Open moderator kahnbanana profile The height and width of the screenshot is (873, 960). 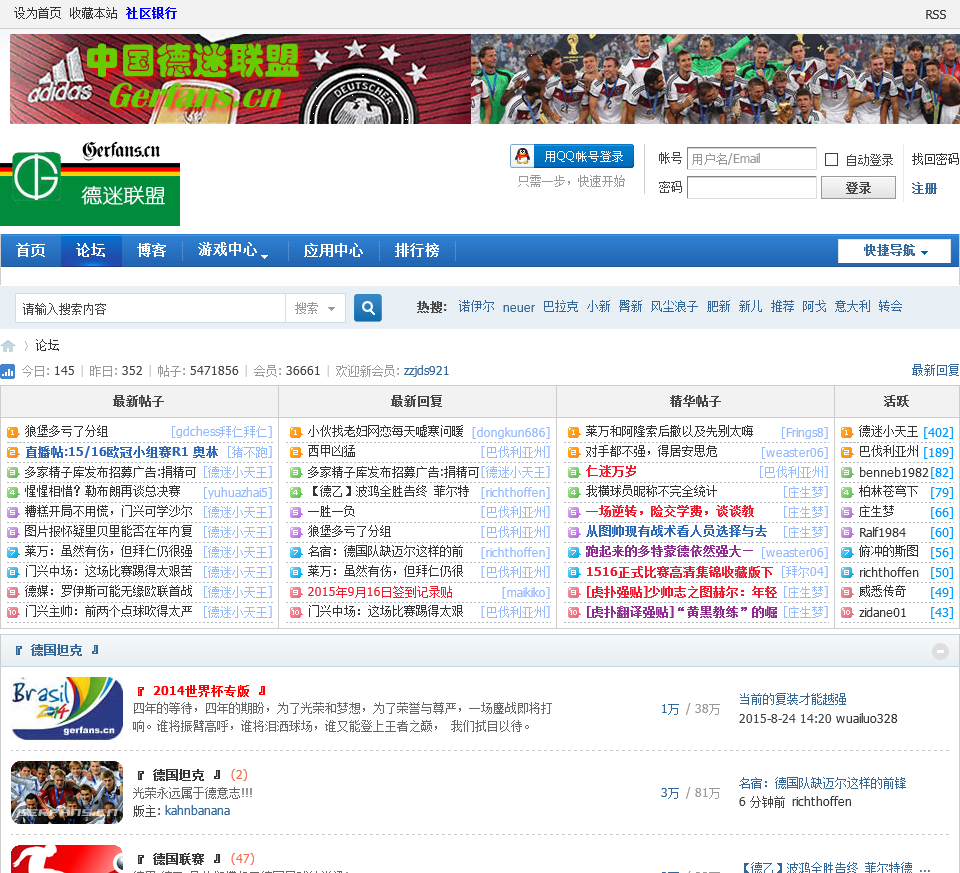coord(197,811)
